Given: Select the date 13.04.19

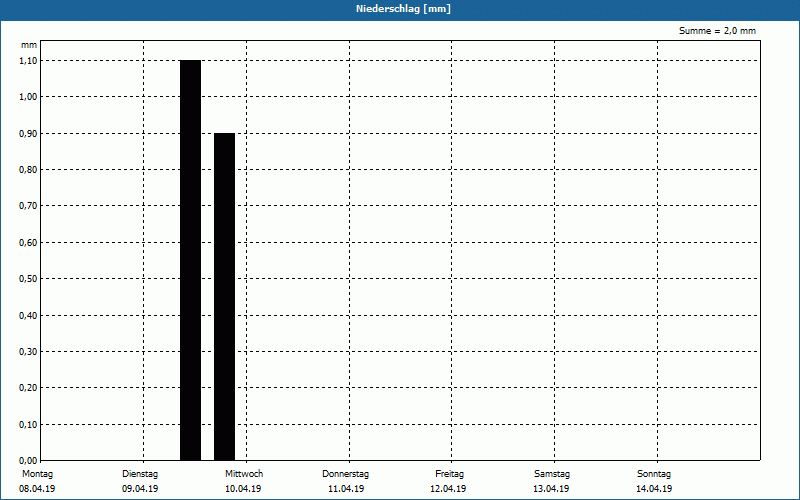Looking at the screenshot, I should (551, 489).
